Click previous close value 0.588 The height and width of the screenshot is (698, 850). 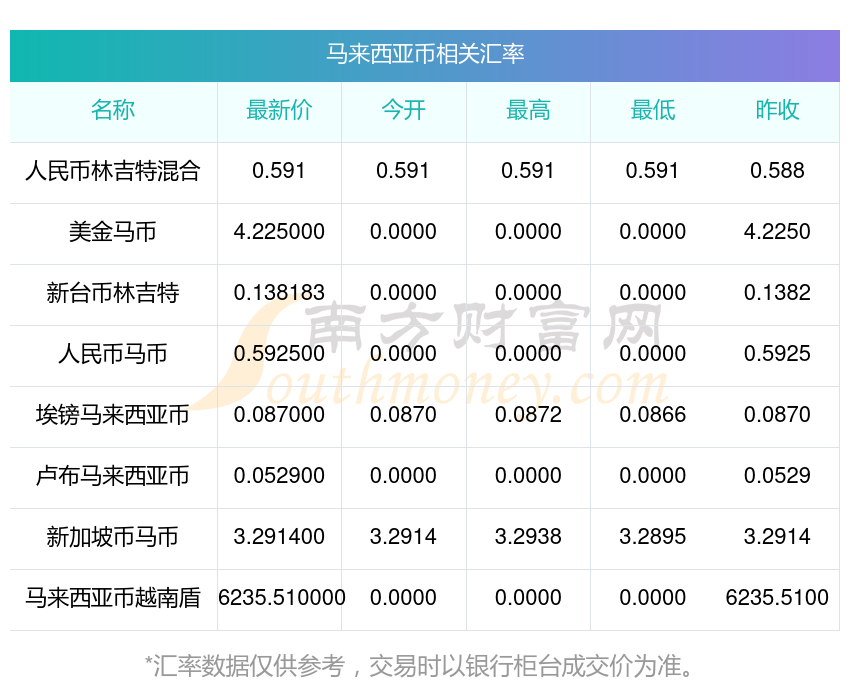777,171
